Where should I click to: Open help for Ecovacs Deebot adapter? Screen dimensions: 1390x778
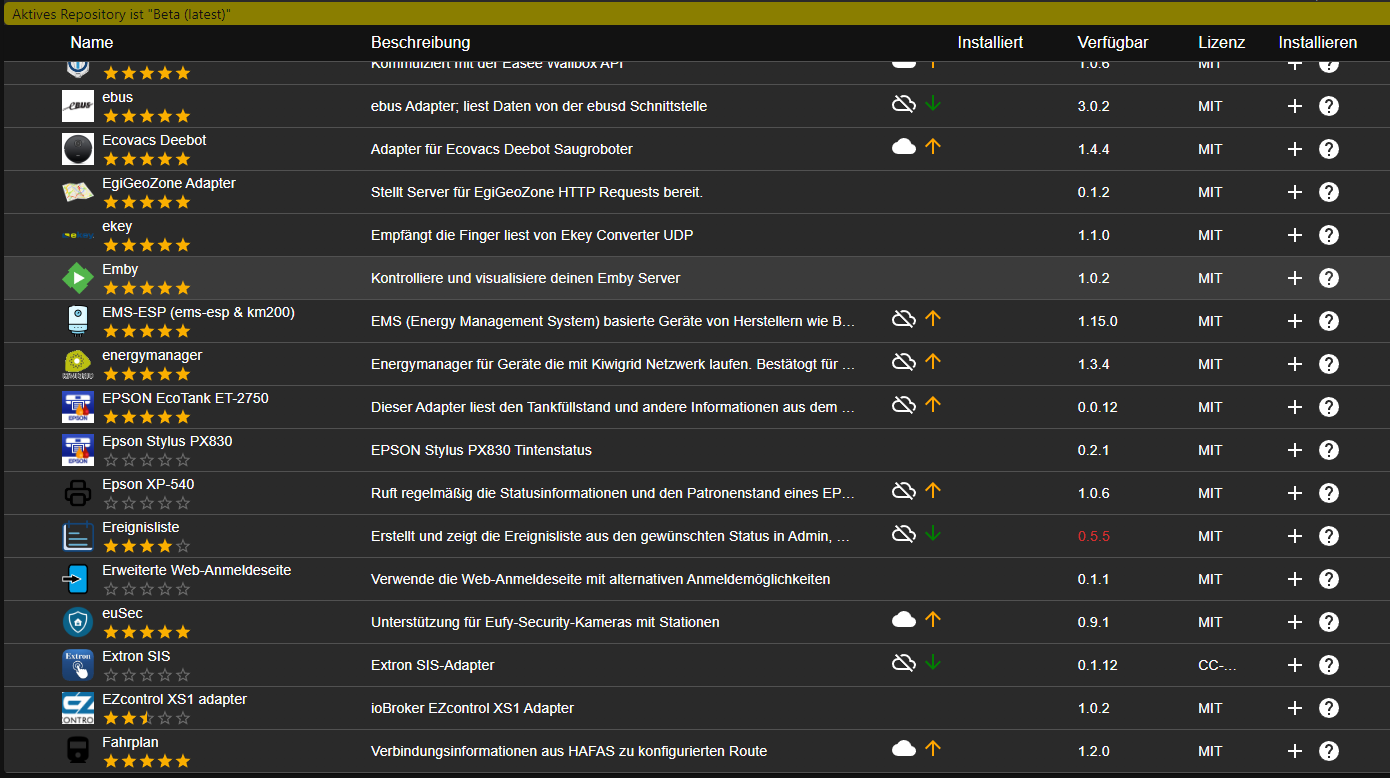point(1329,149)
